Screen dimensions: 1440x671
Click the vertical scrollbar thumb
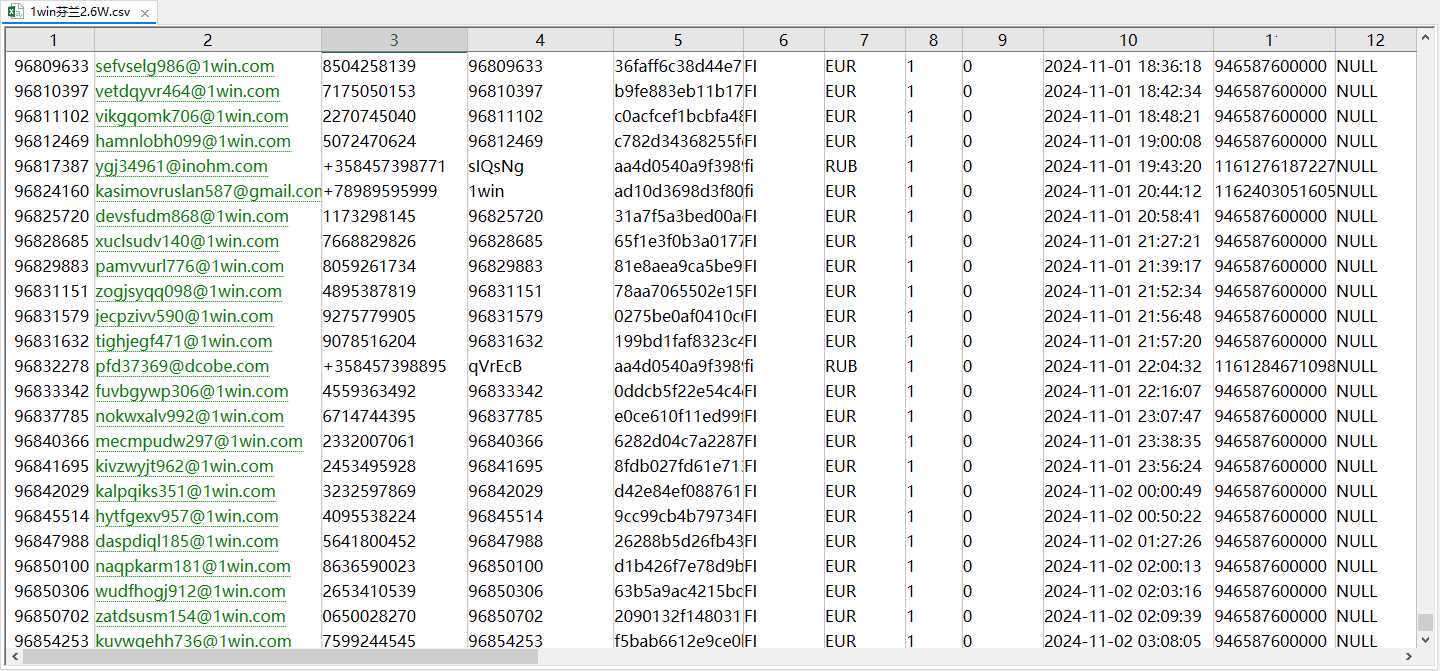pos(1425,621)
